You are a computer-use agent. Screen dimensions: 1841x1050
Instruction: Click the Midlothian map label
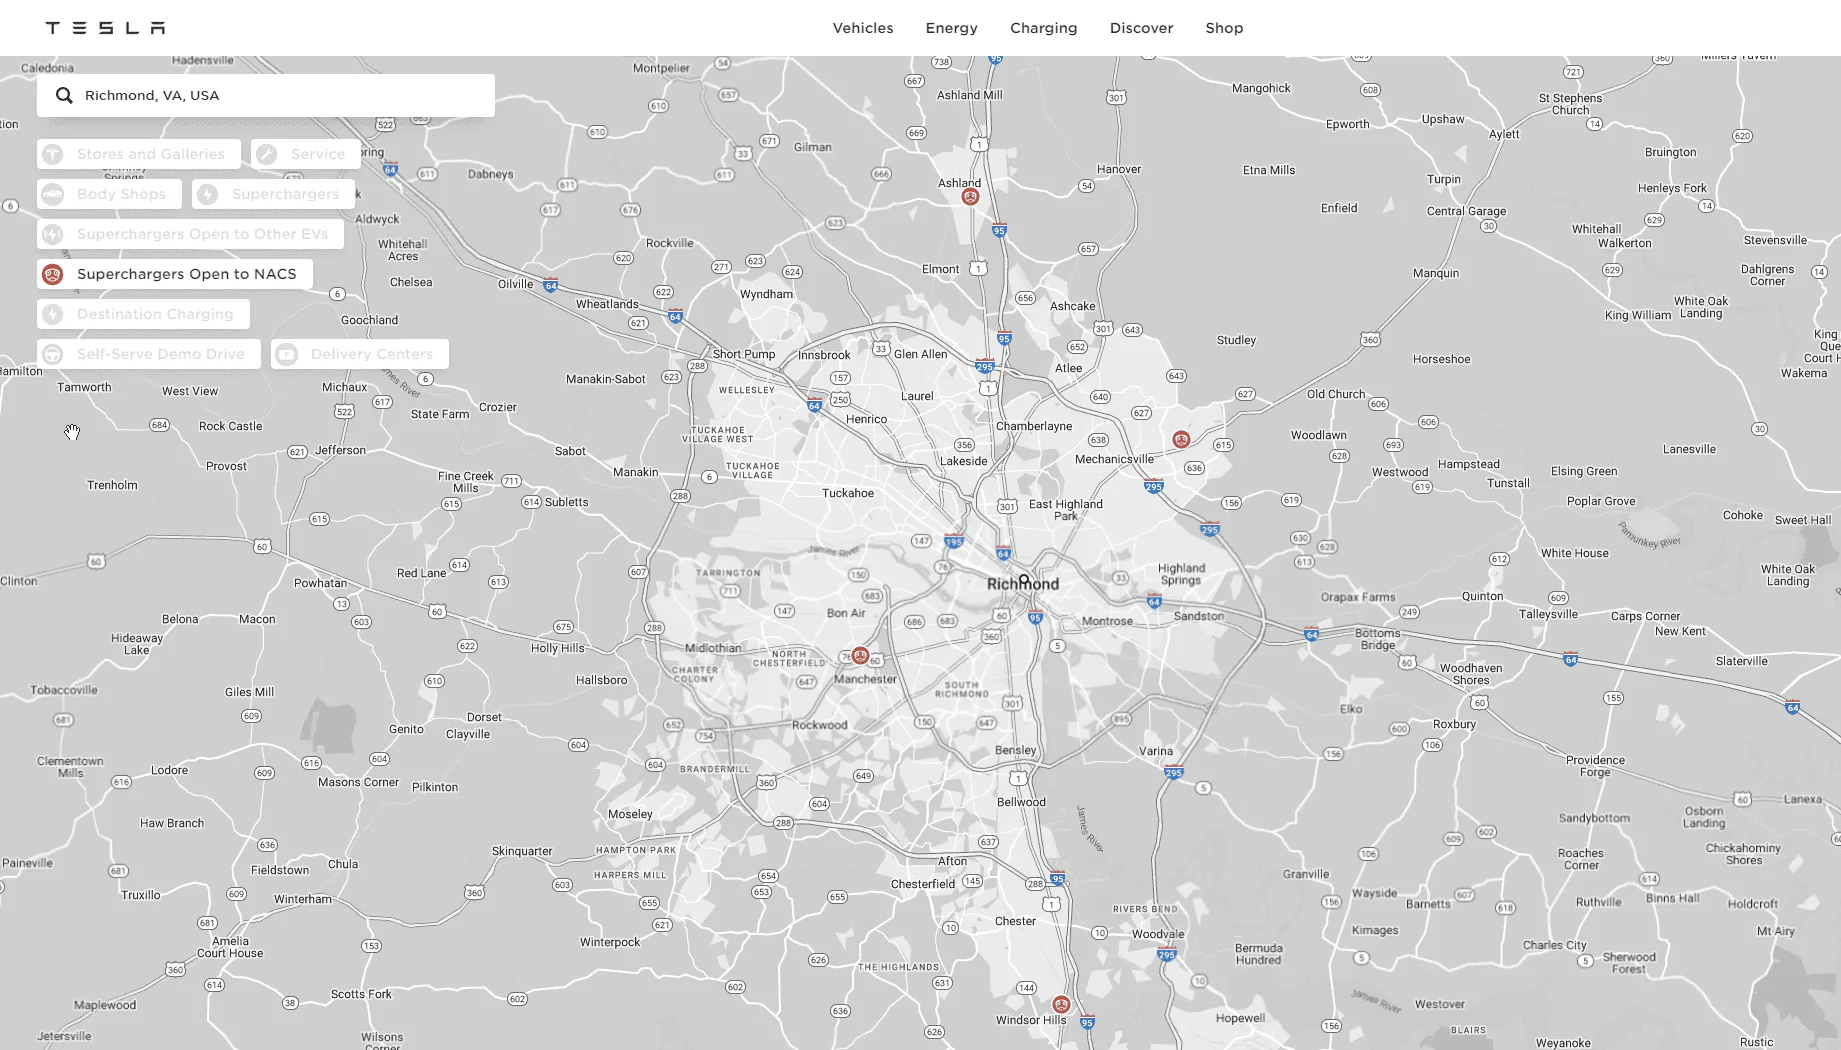(713, 648)
